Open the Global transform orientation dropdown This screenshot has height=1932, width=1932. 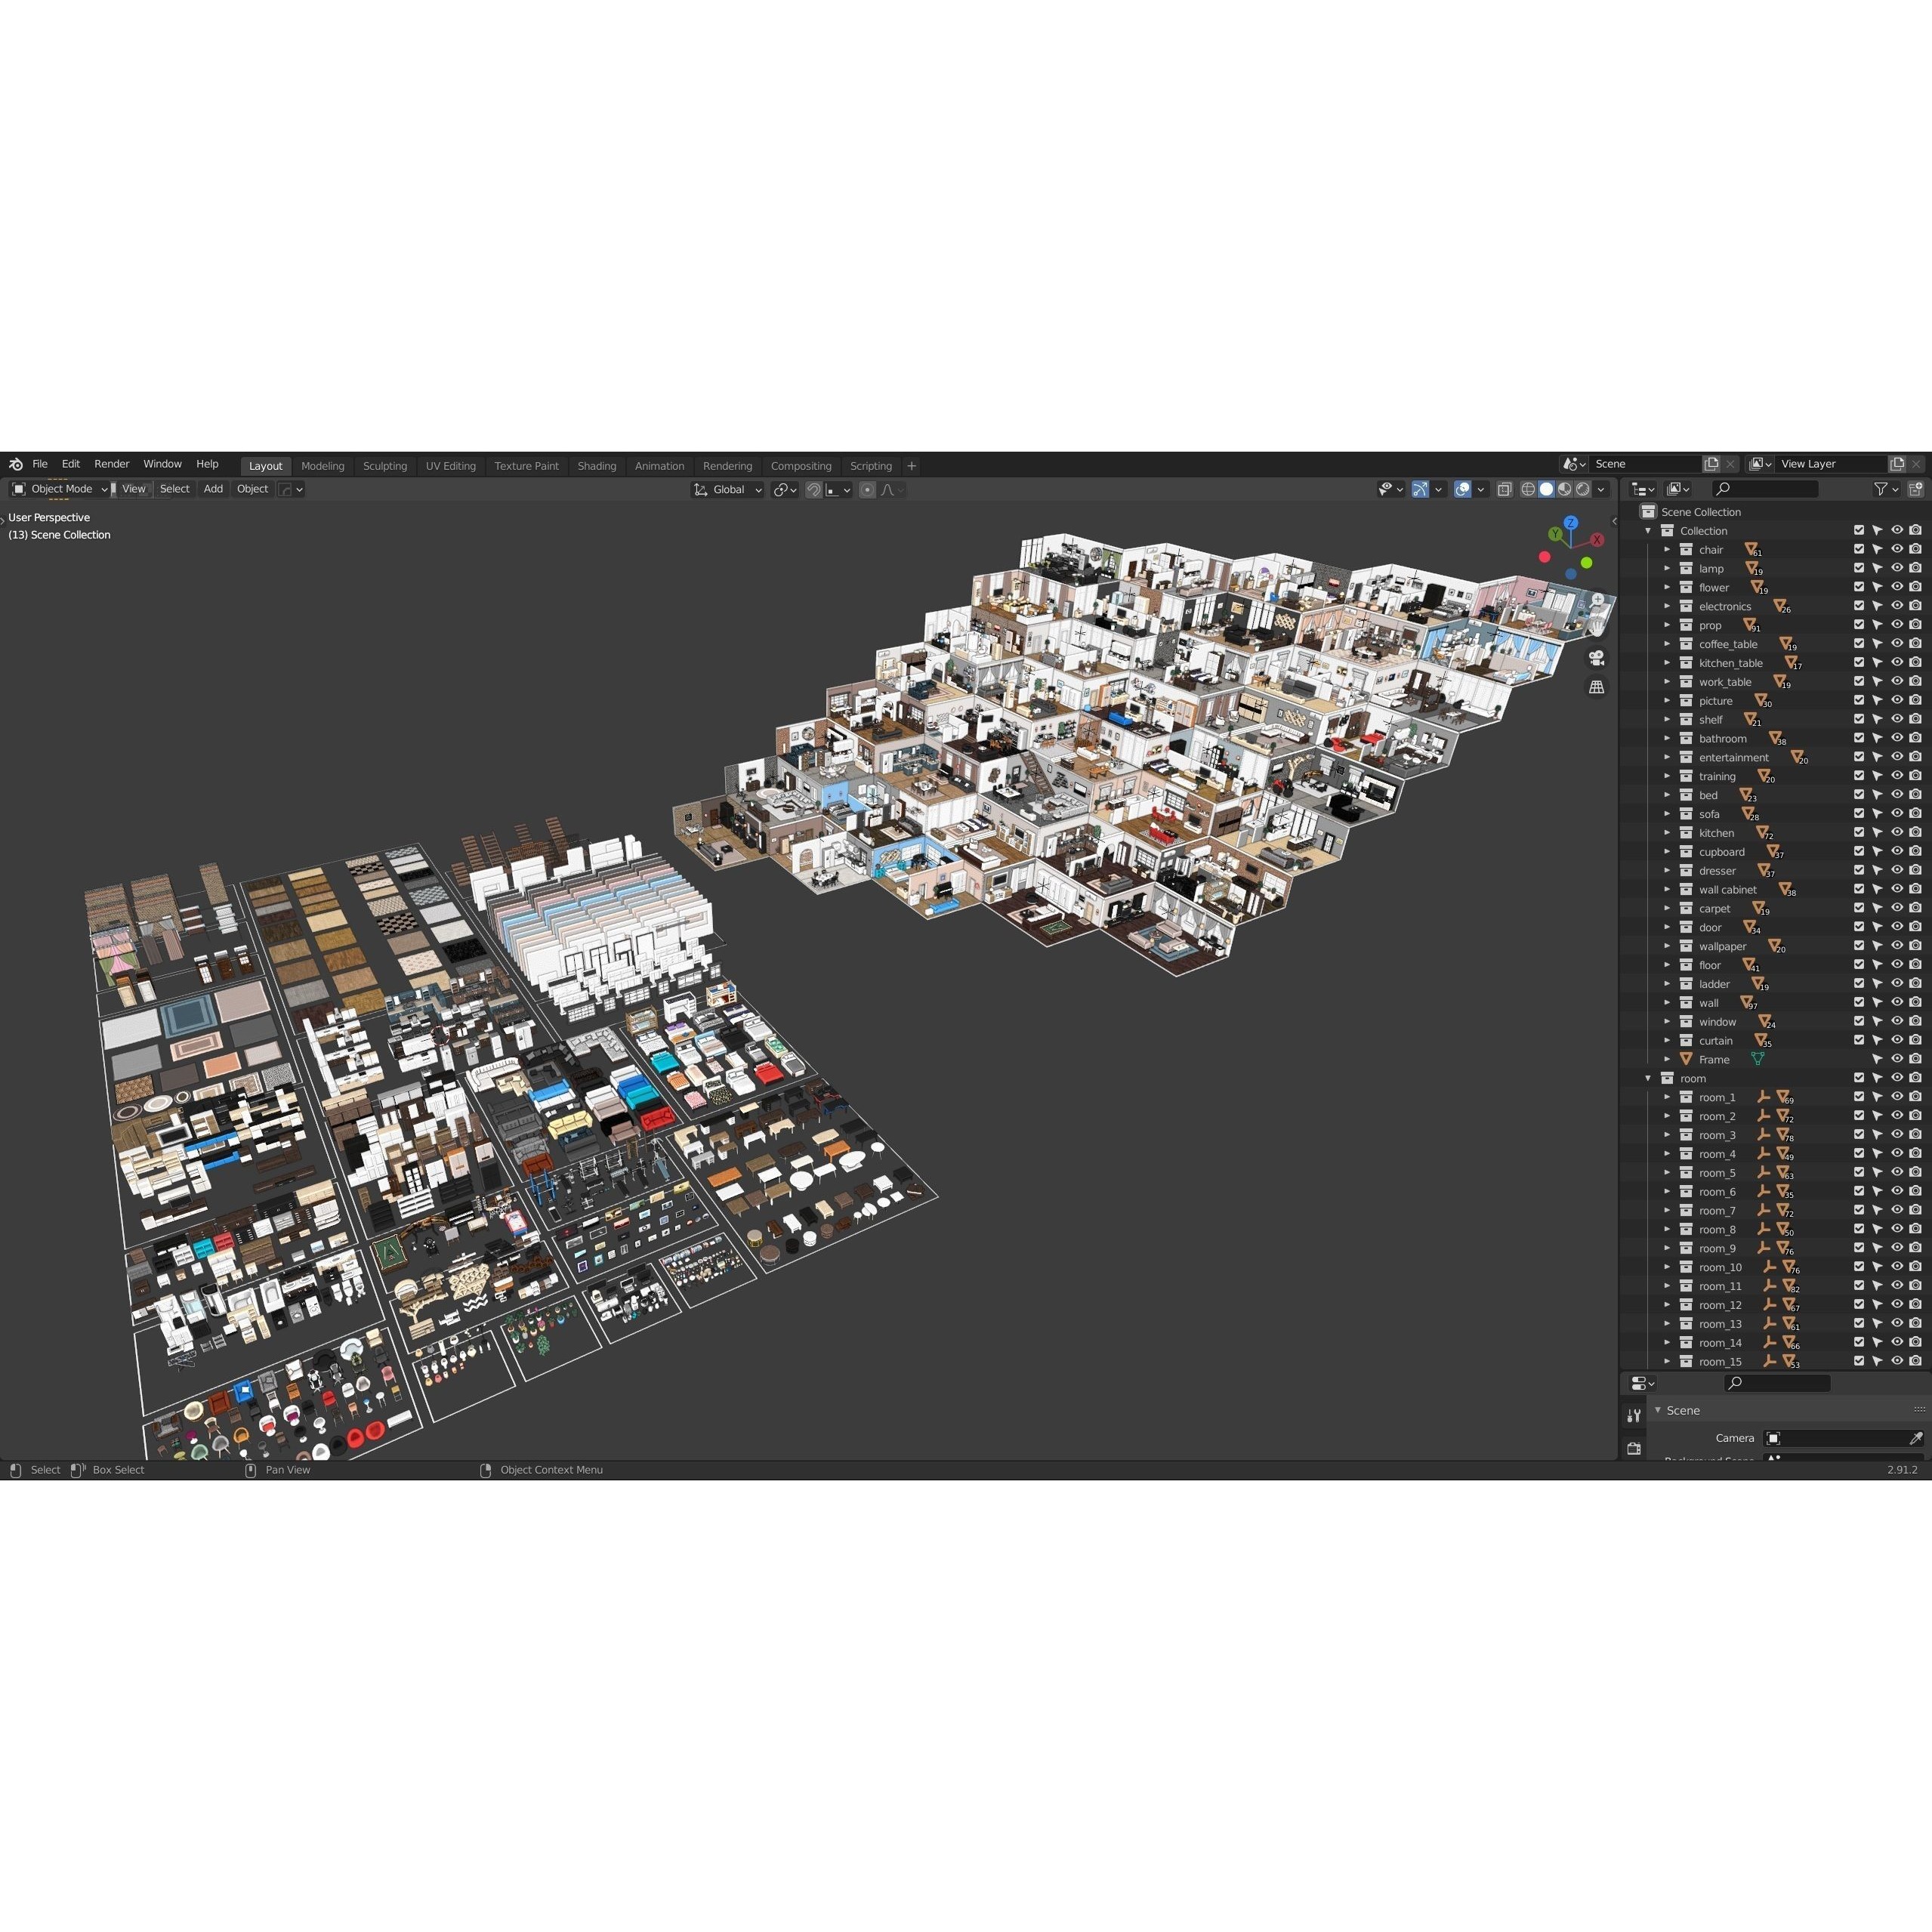pyautogui.click(x=727, y=490)
